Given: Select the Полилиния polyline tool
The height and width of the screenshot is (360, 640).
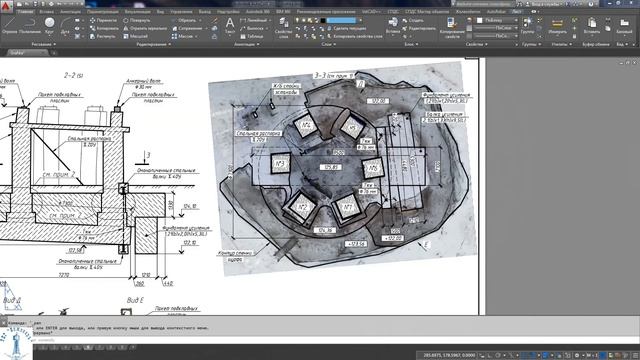Looking at the screenshot, I should pos(30,25).
